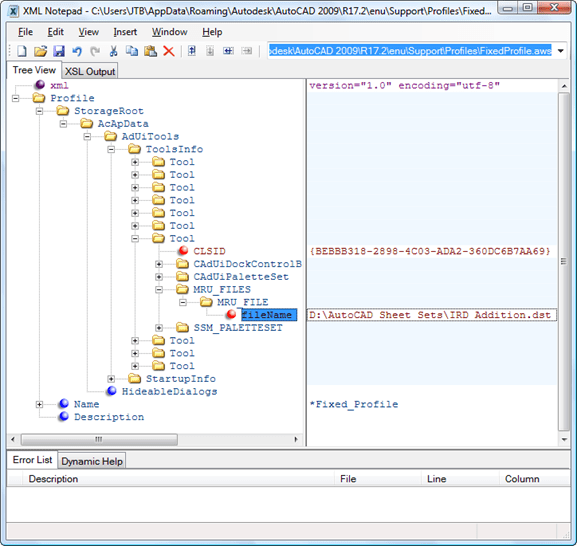Viewport: 577px width, 546px height.
Task: Open the Insert menu
Action: click(x=125, y=32)
